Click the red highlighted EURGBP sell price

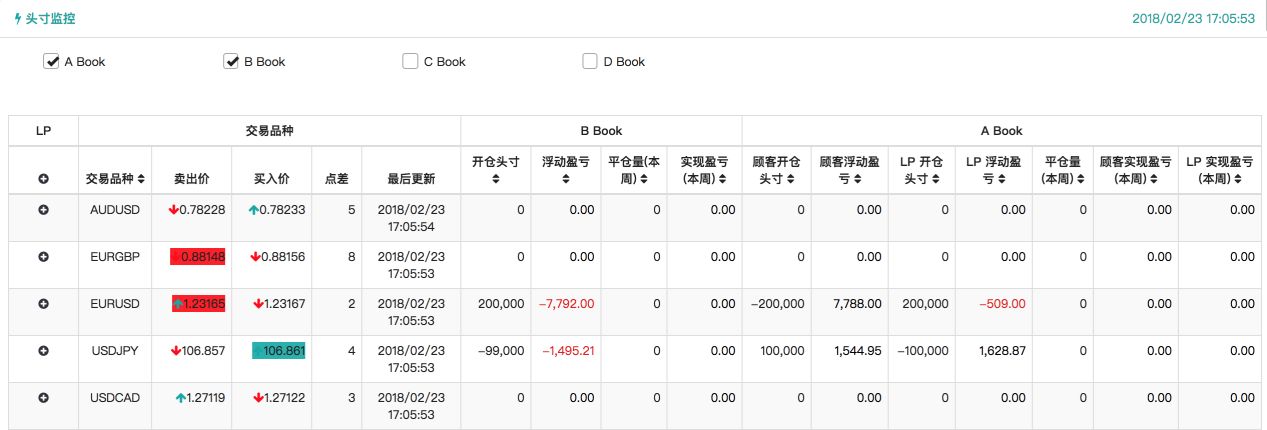(x=198, y=257)
